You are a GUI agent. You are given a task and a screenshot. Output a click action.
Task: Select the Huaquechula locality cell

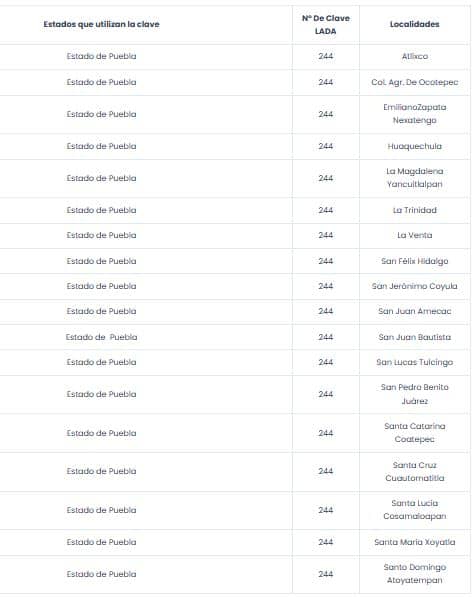[415, 146]
